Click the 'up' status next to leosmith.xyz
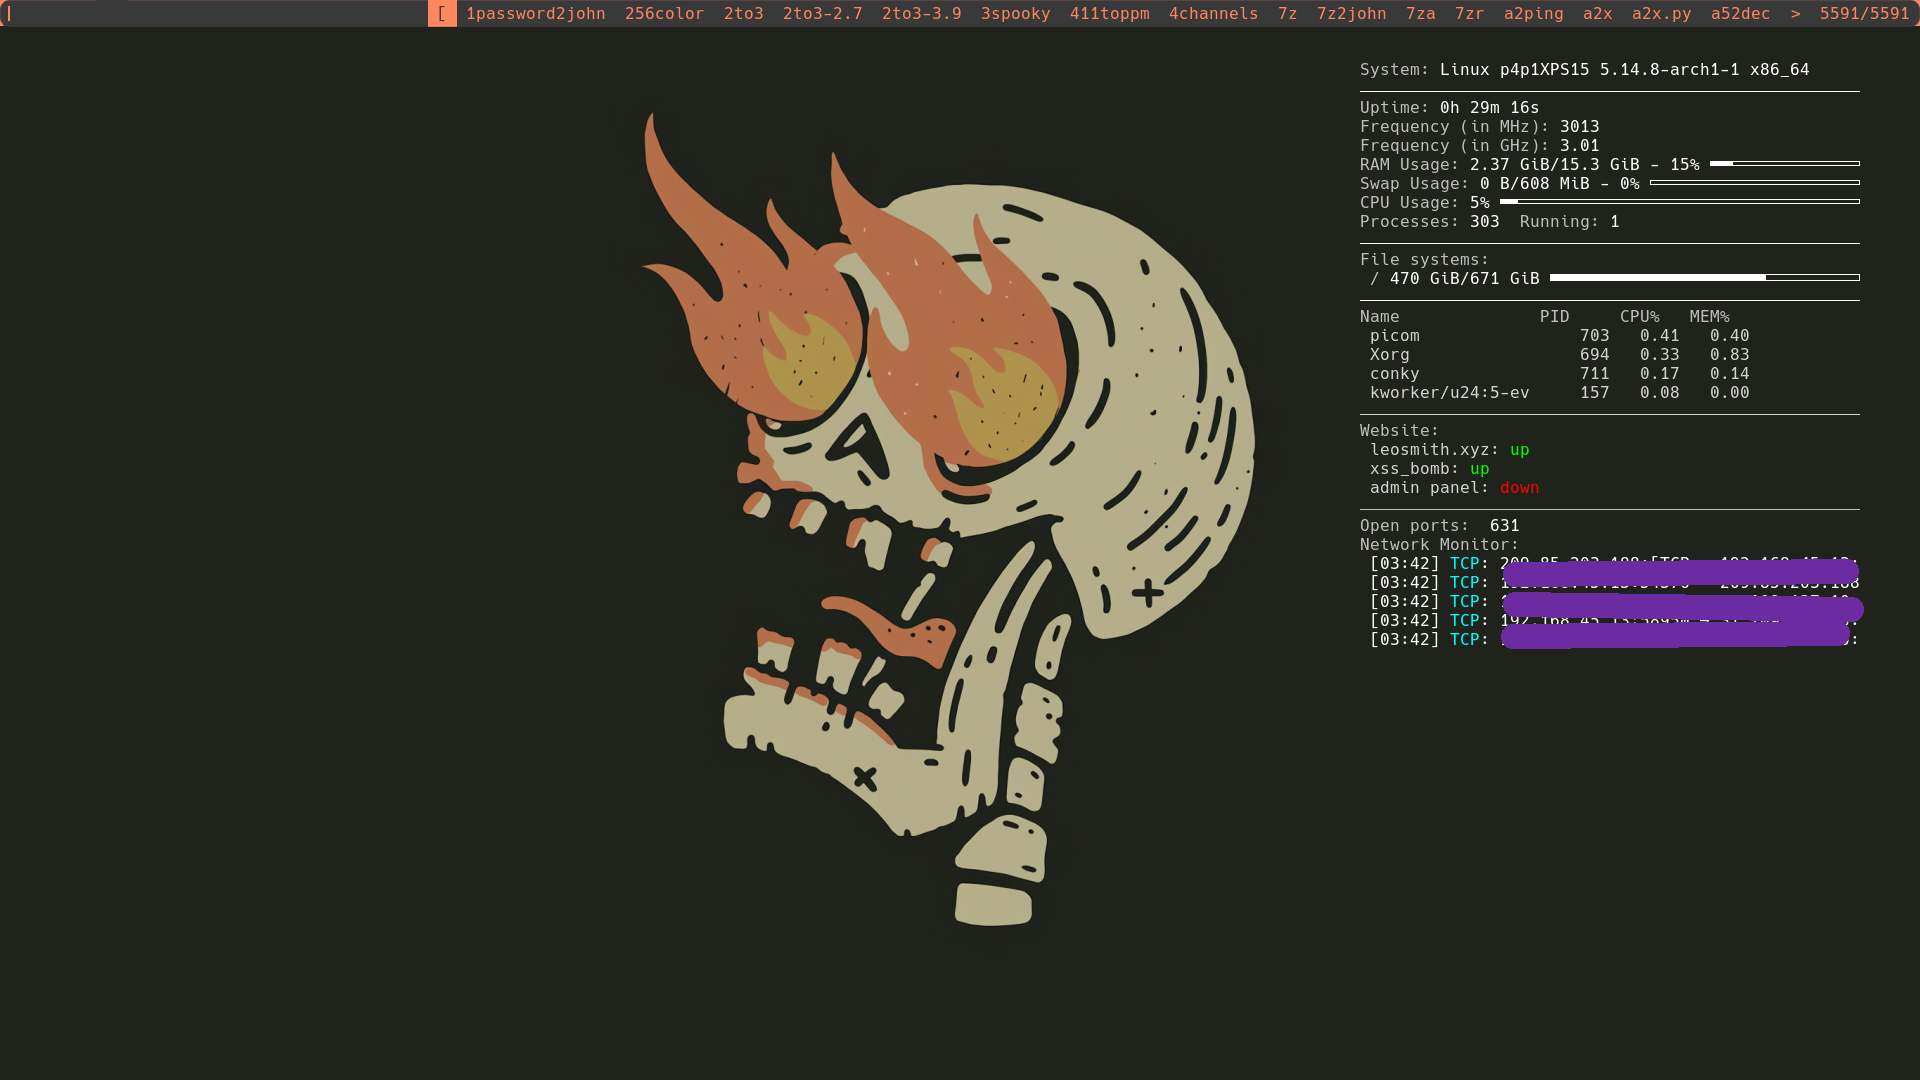The height and width of the screenshot is (1080, 1920). click(1519, 449)
